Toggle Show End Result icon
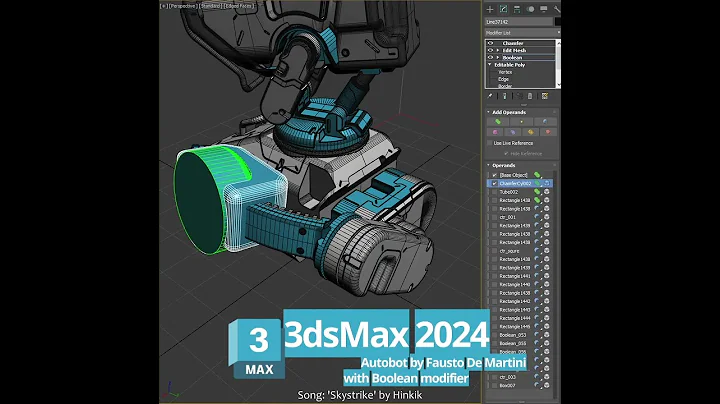 (505, 96)
